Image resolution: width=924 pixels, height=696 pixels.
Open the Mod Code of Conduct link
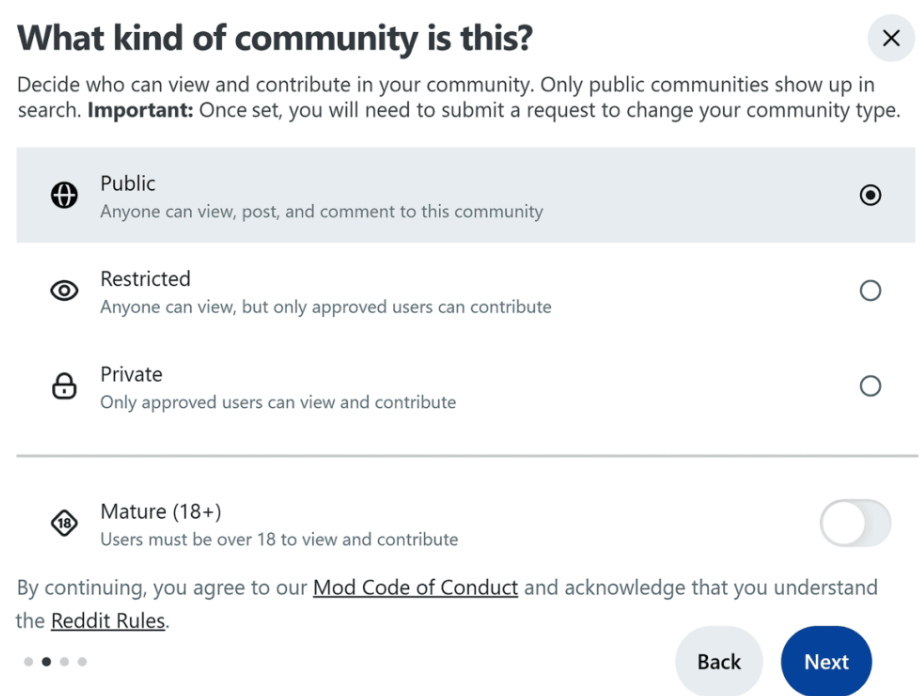[415, 587]
